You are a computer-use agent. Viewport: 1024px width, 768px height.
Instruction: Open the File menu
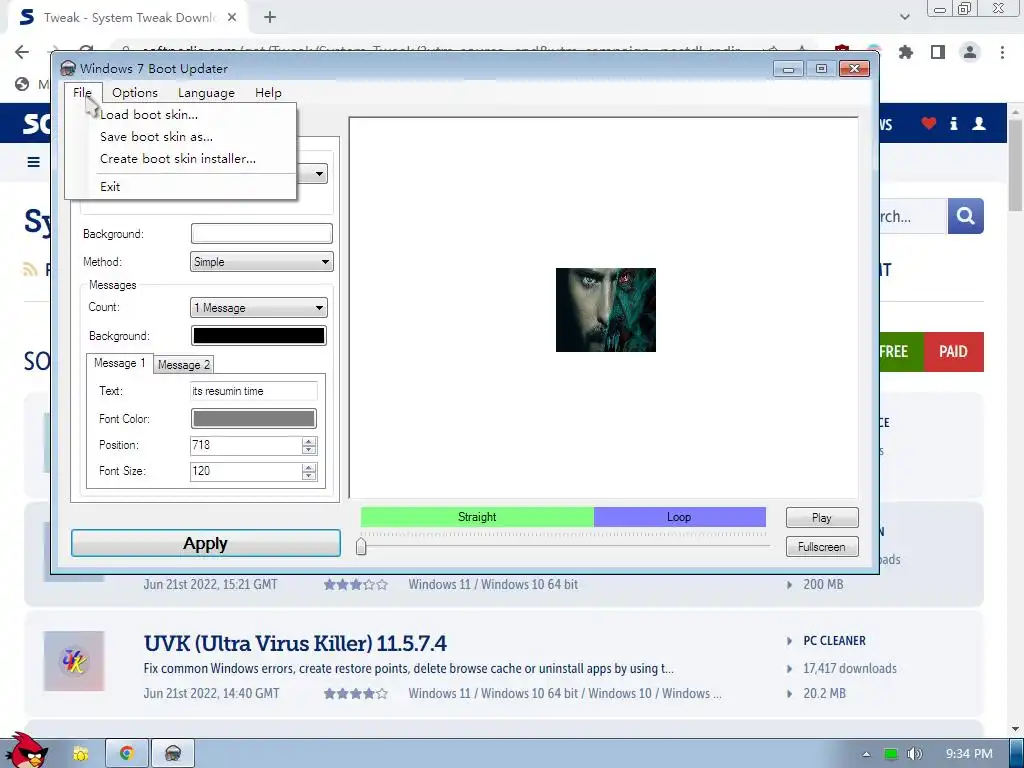pos(82,93)
